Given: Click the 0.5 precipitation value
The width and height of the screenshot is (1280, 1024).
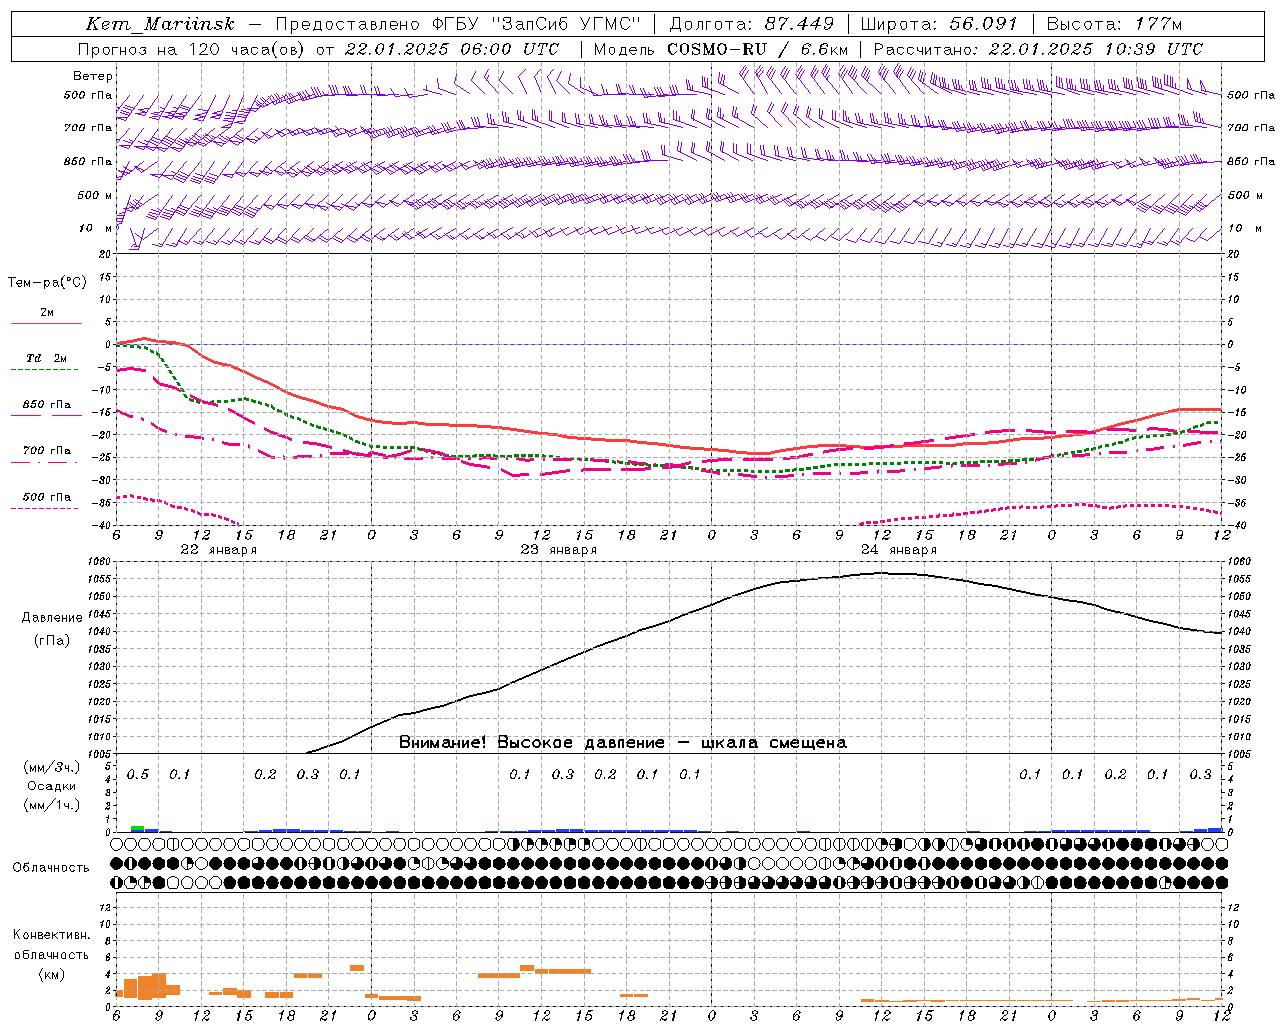Looking at the screenshot, I should coord(137,774).
